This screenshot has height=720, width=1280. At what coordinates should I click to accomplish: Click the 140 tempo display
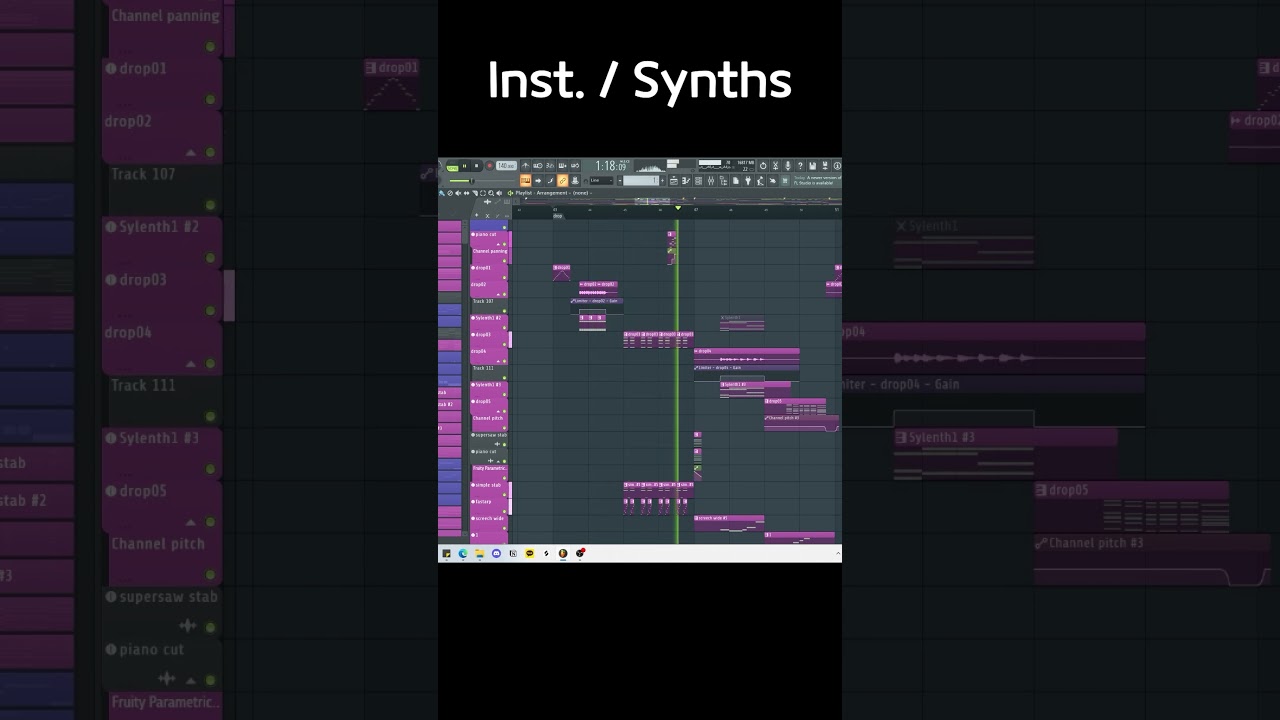tap(506, 166)
